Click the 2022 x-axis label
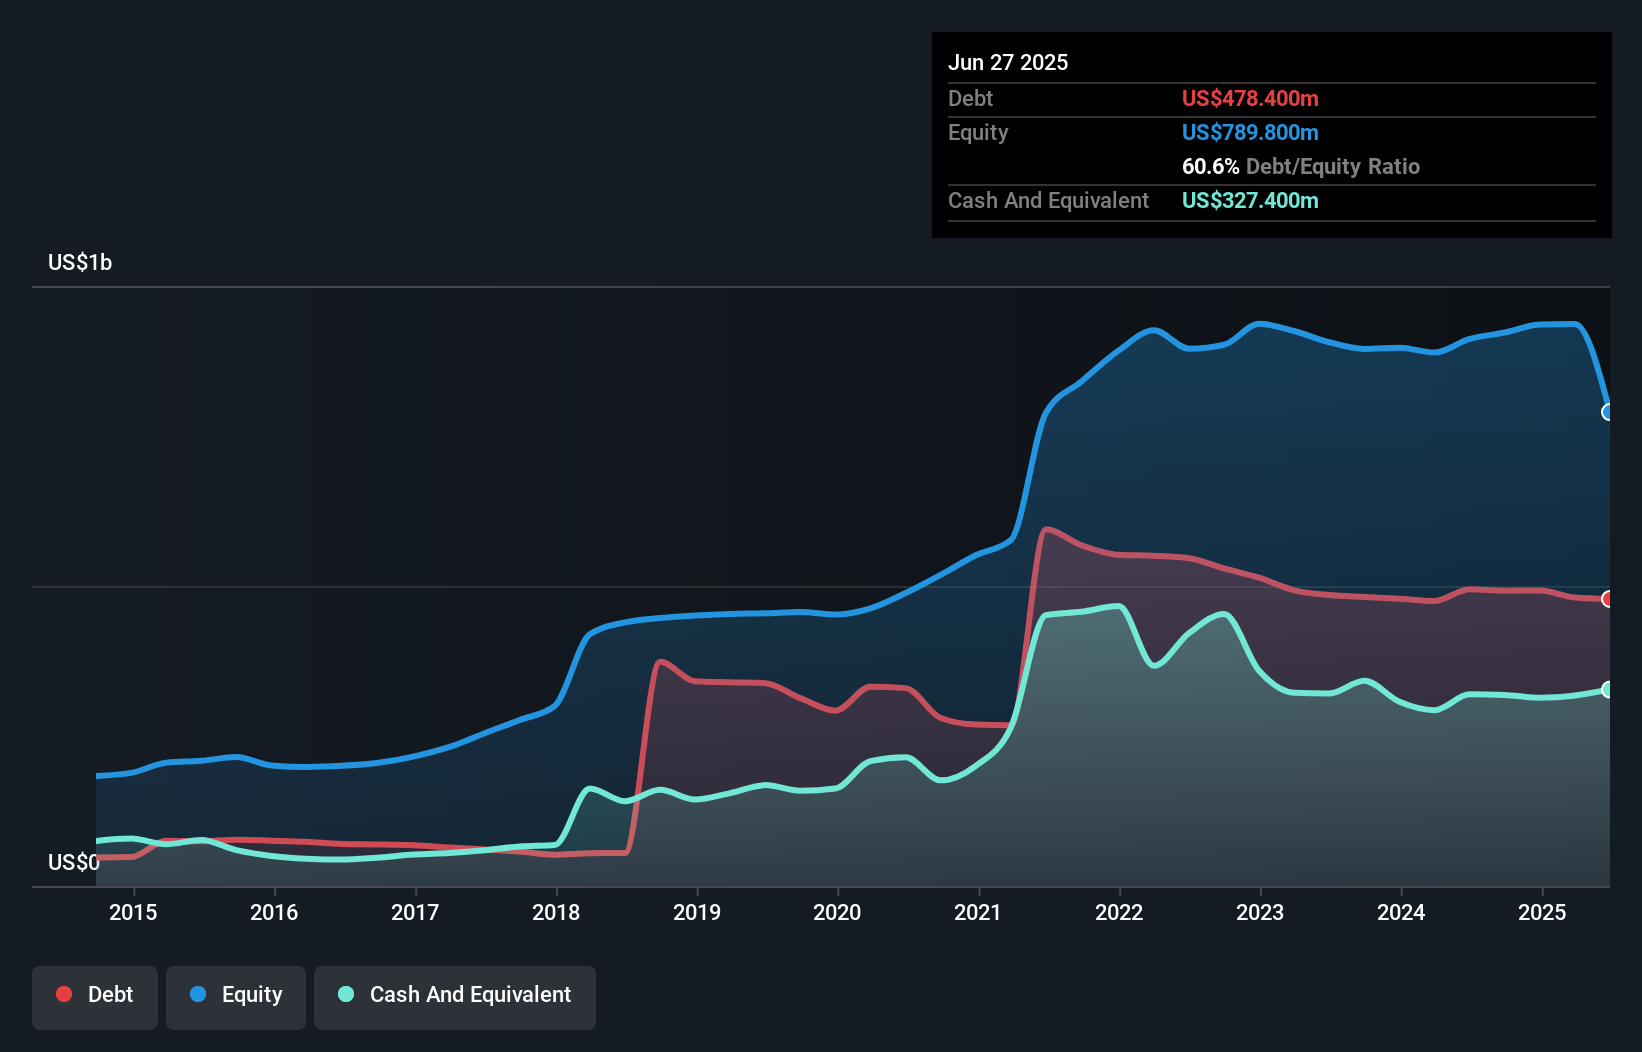 coord(1119,912)
